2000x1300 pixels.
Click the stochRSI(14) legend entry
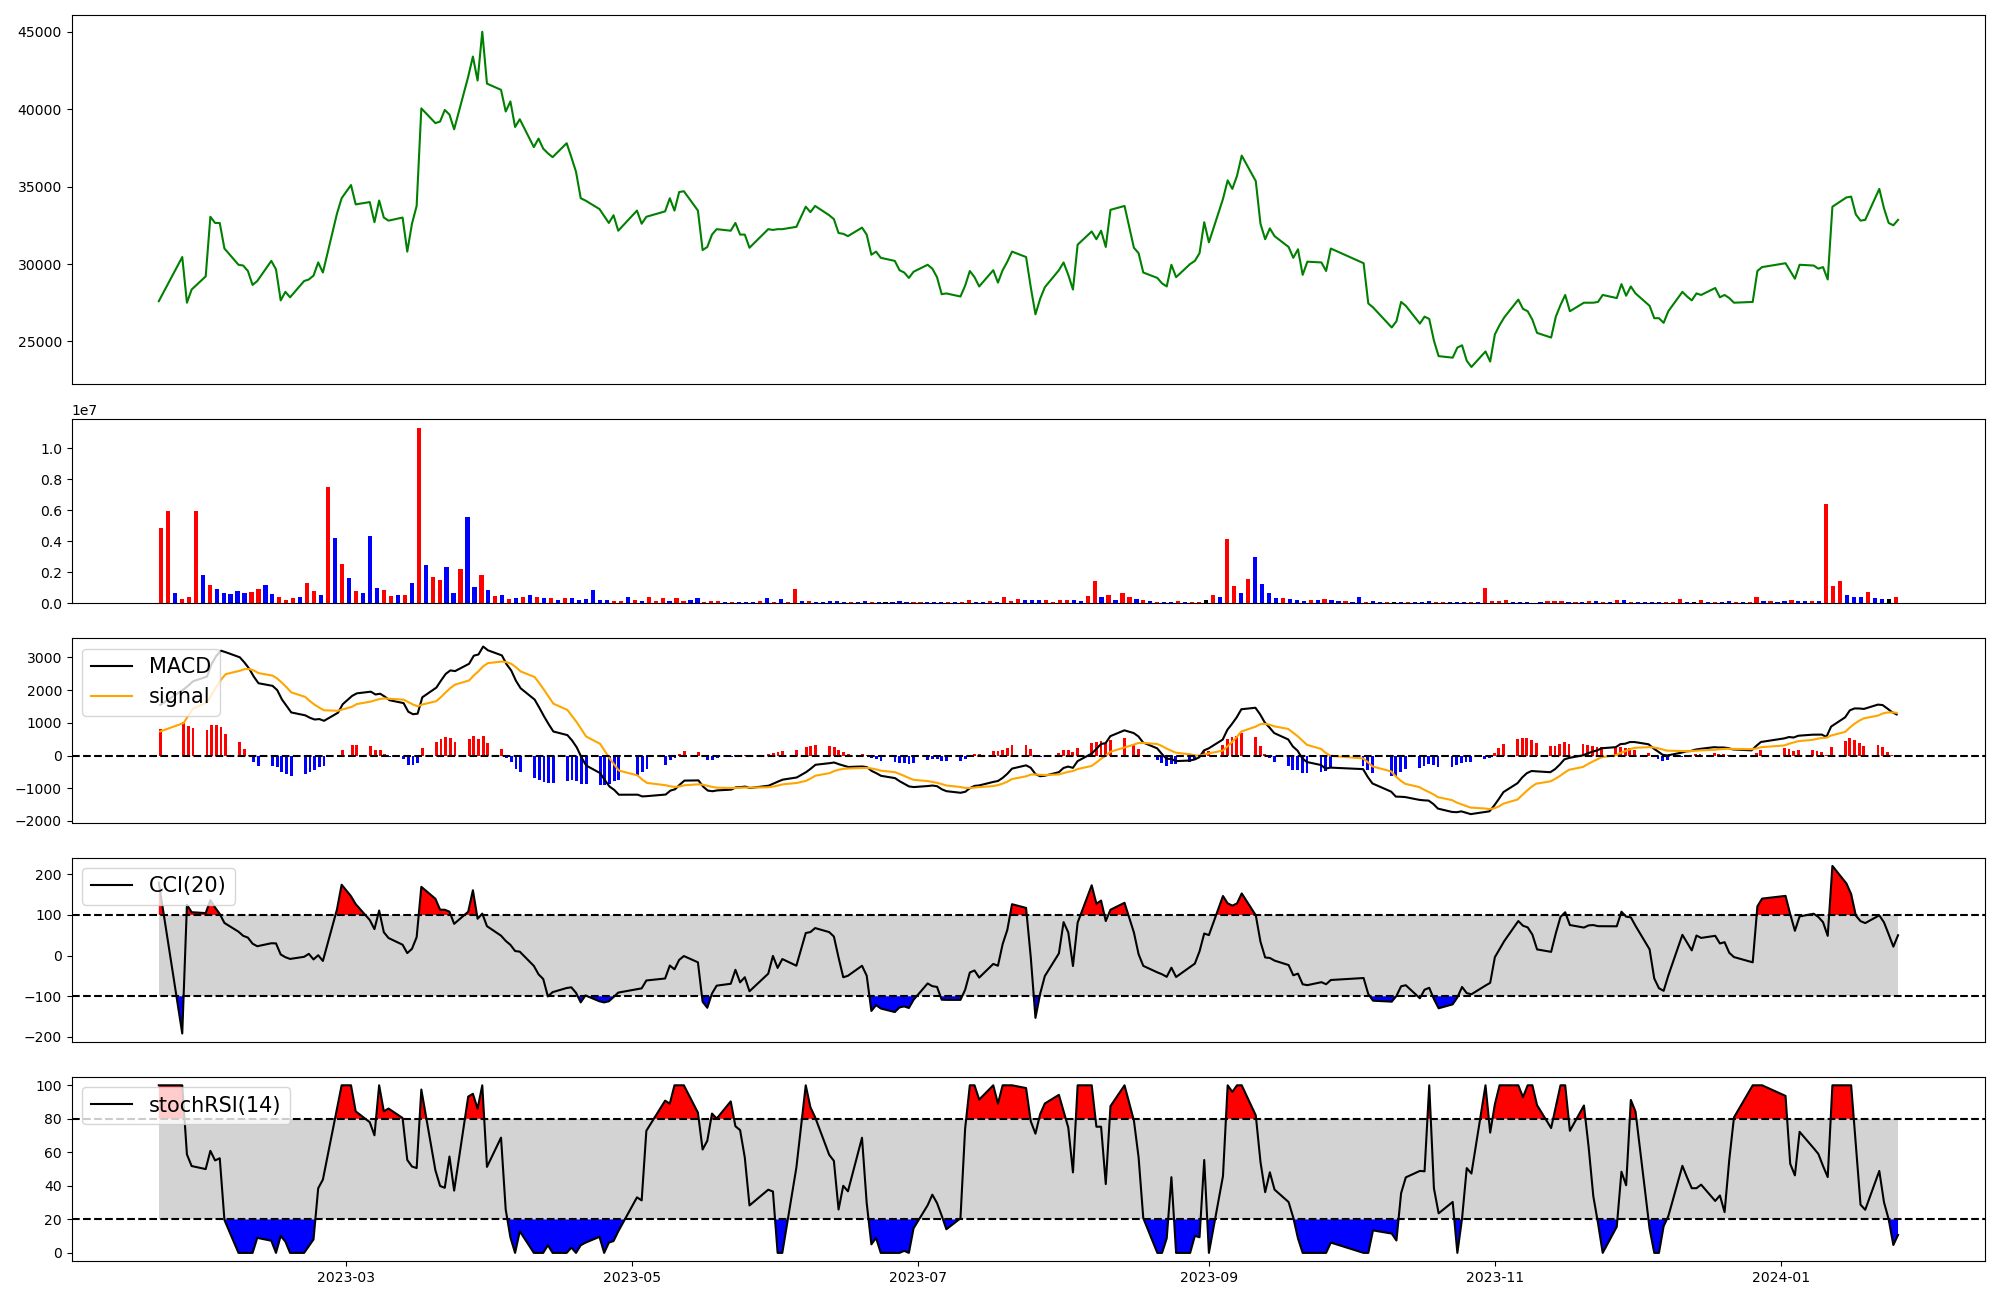pos(214,1105)
